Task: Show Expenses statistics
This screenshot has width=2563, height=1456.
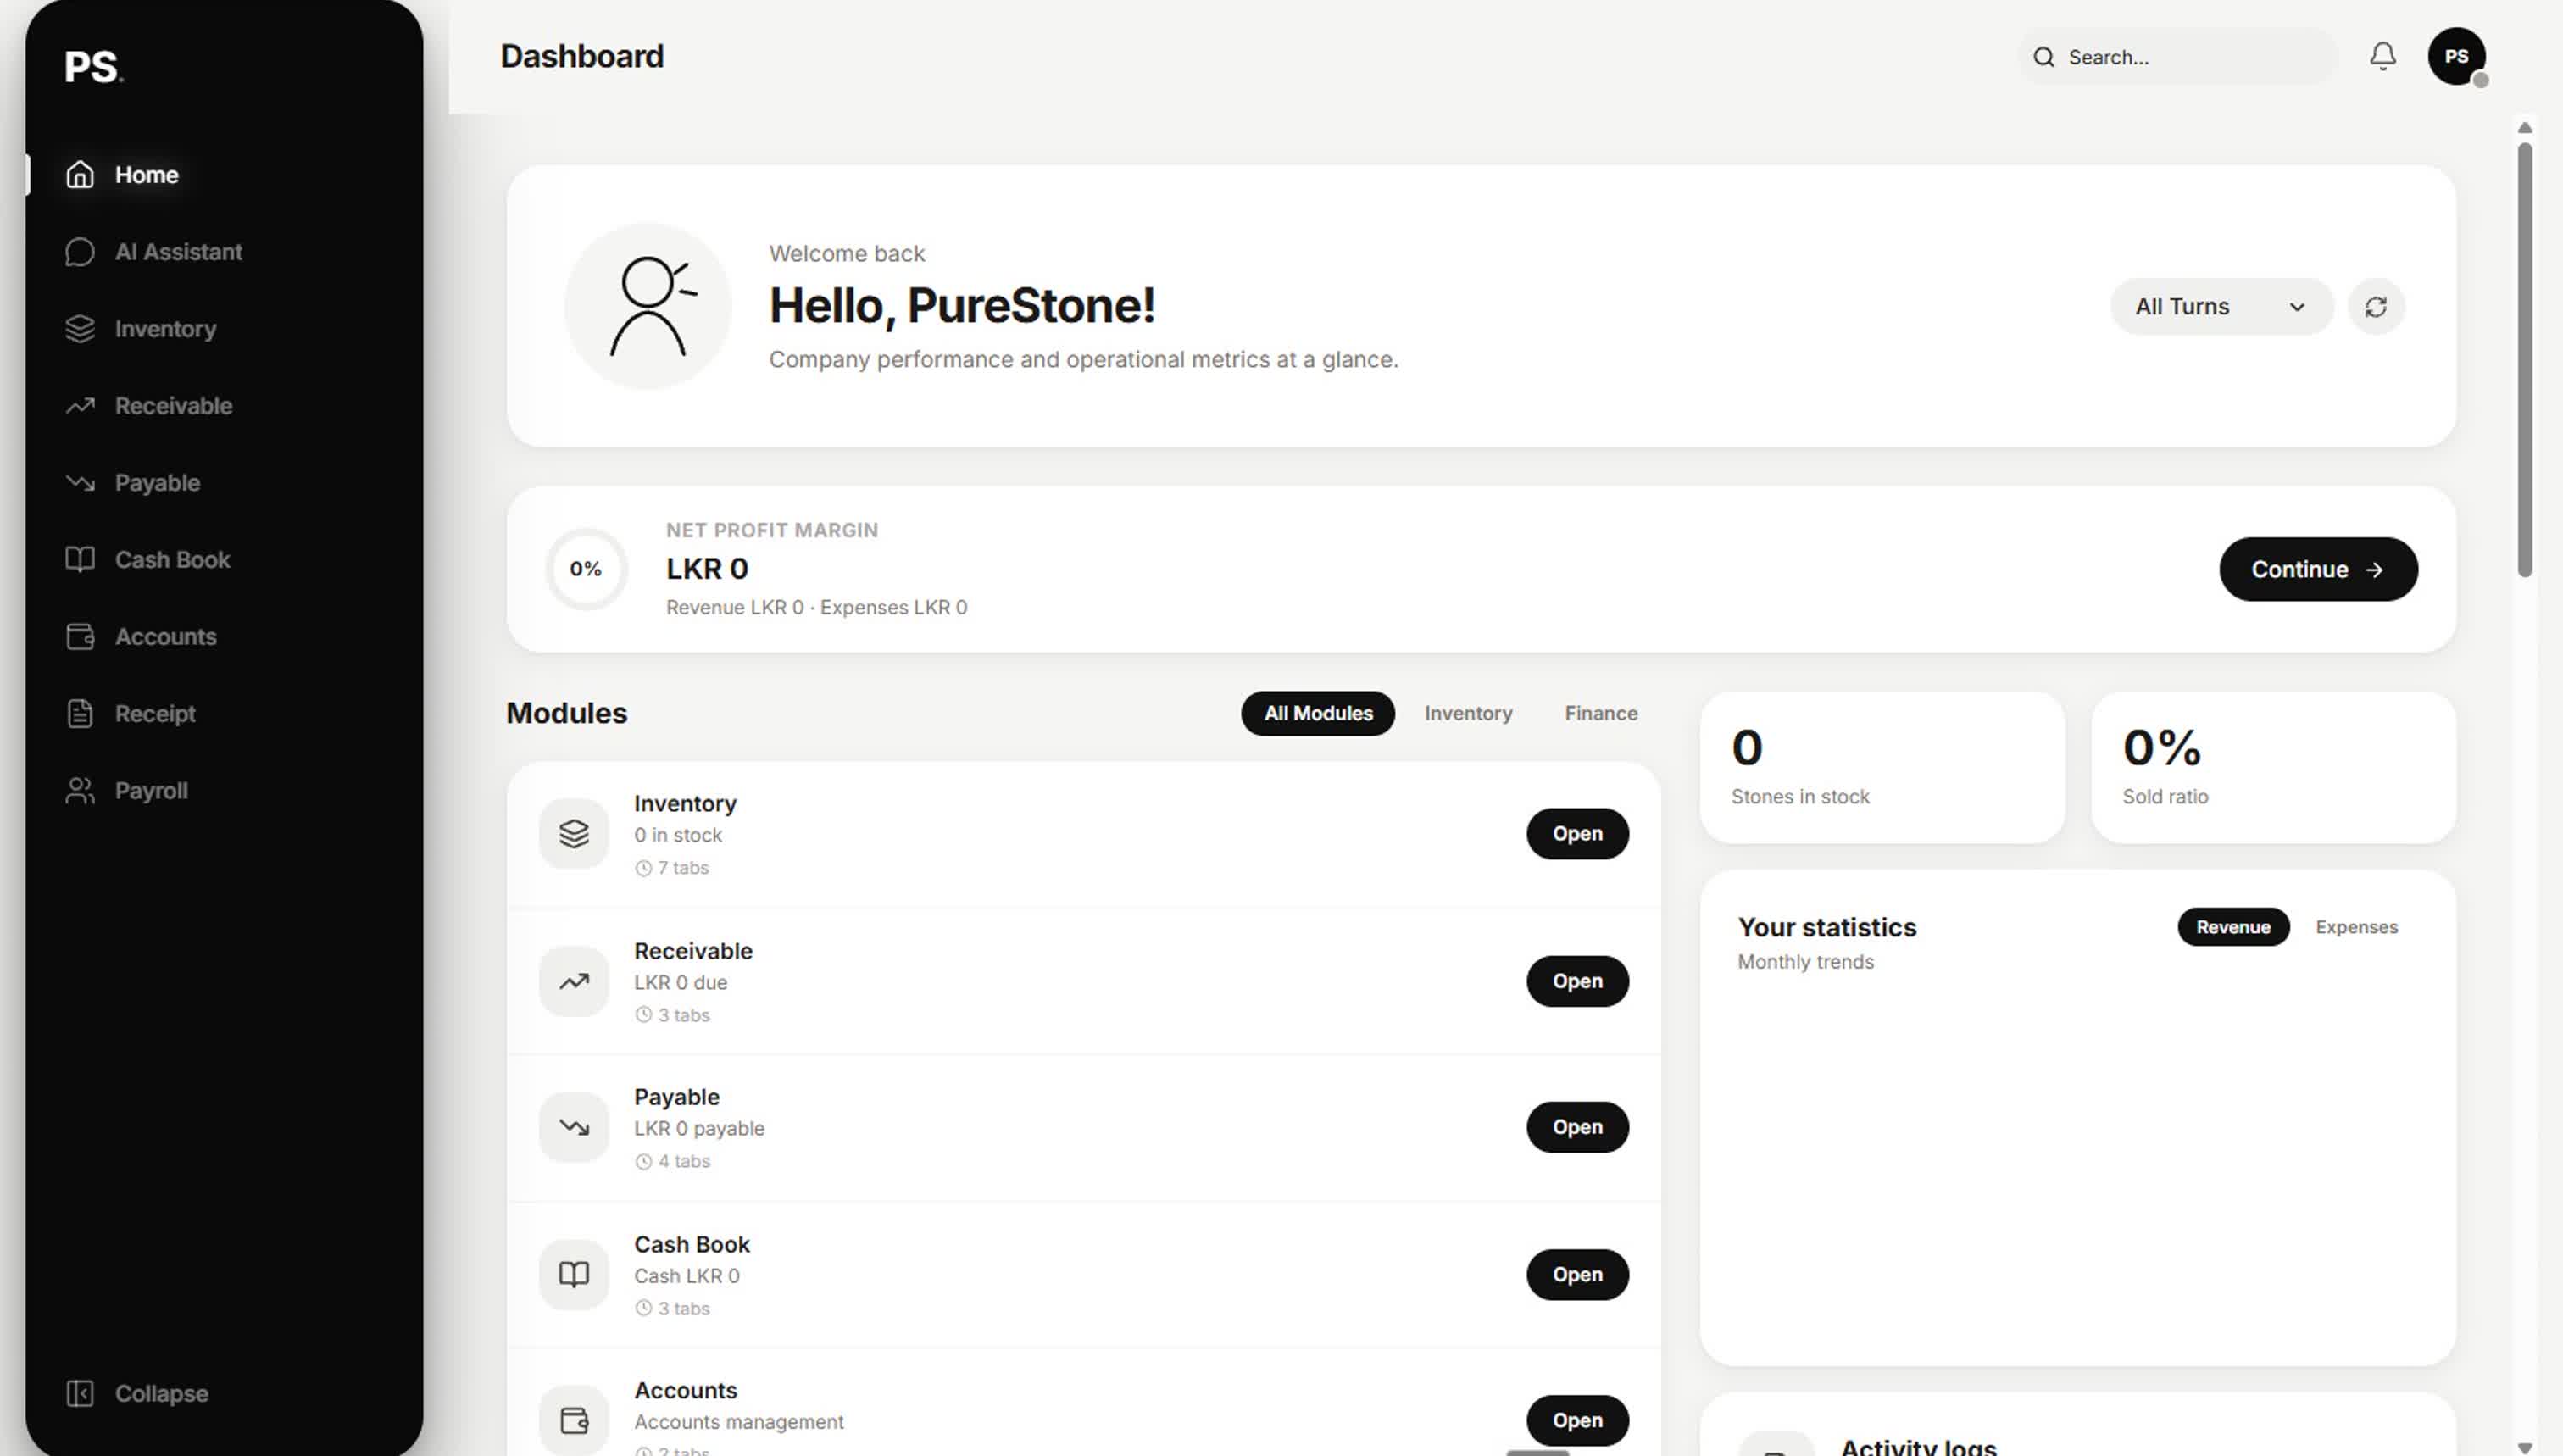Action: (x=2357, y=928)
